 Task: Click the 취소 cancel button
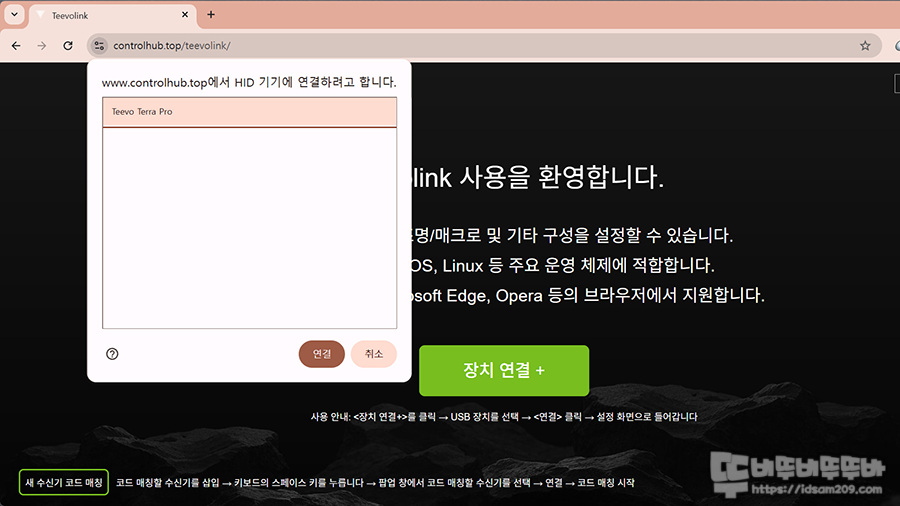click(374, 354)
